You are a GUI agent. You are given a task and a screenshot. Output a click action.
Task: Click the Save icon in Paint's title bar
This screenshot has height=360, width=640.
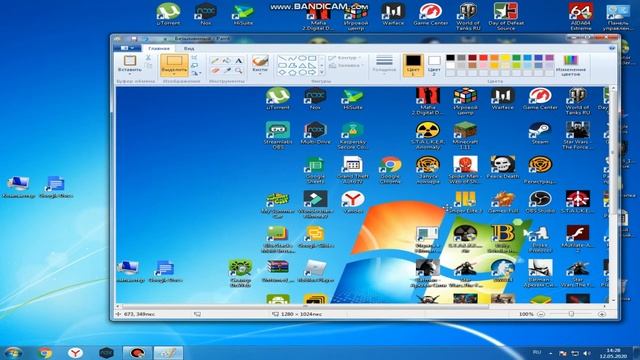133,39
